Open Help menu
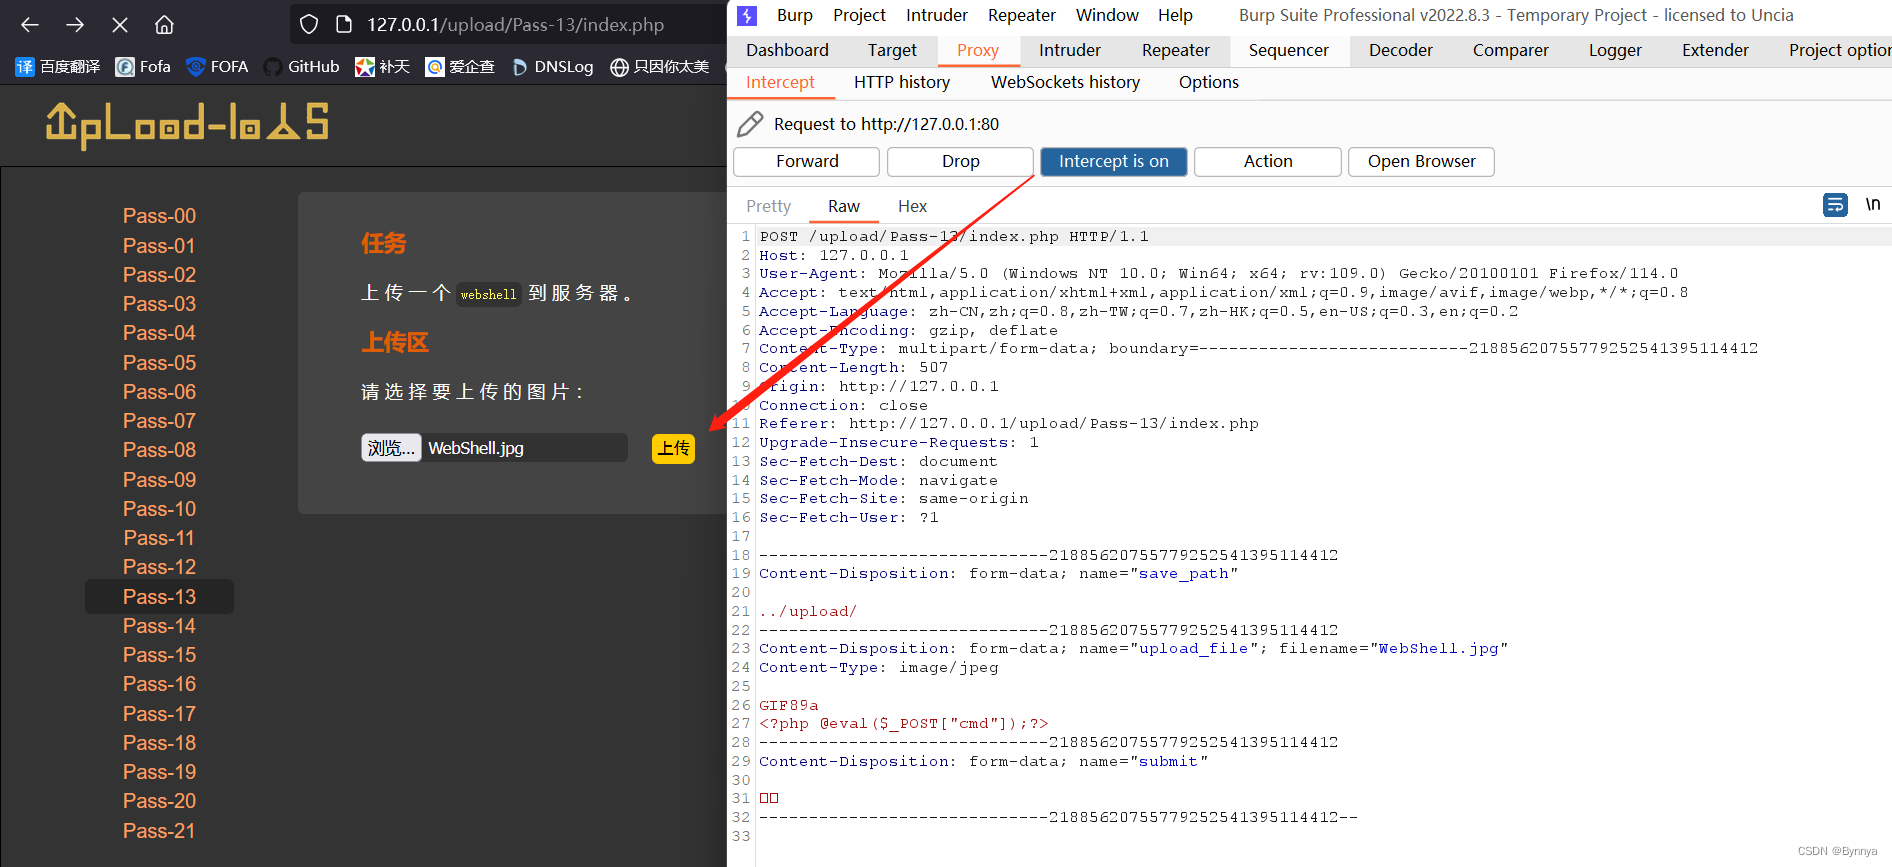The width and height of the screenshot is (1892, 867). (1175, 15)
